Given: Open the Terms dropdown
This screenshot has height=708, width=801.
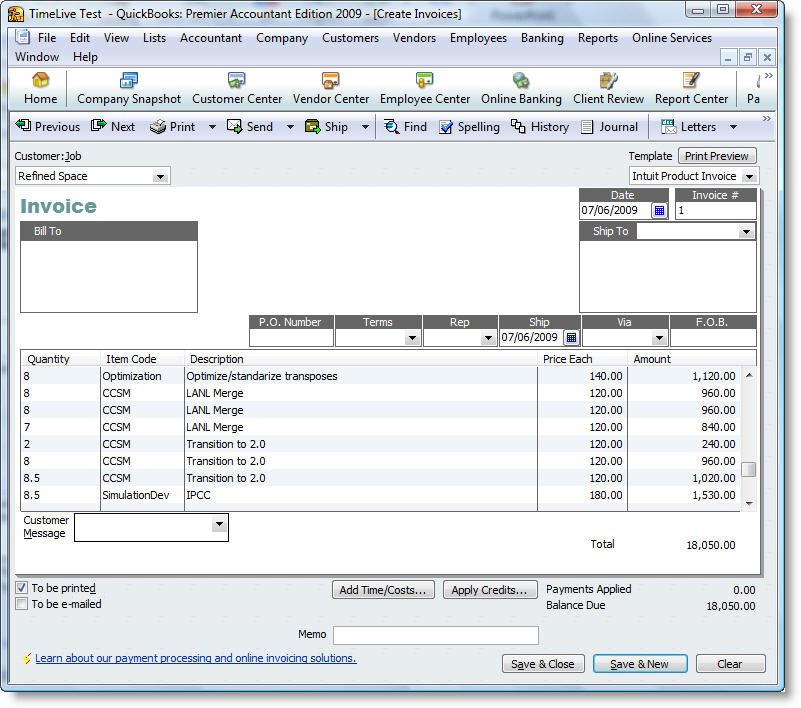Looking at the screenshot, I should point(412,338).
